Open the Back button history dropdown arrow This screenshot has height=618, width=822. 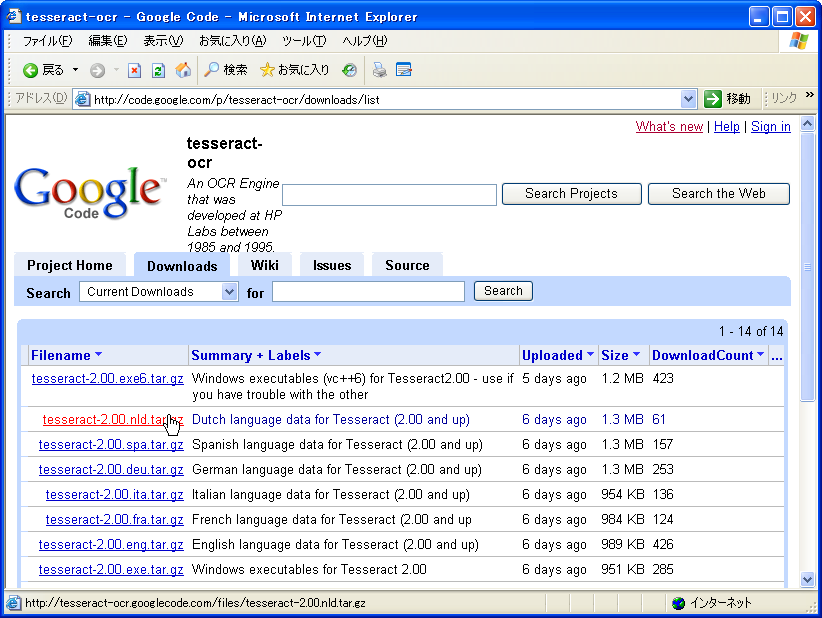pos(75,70)
